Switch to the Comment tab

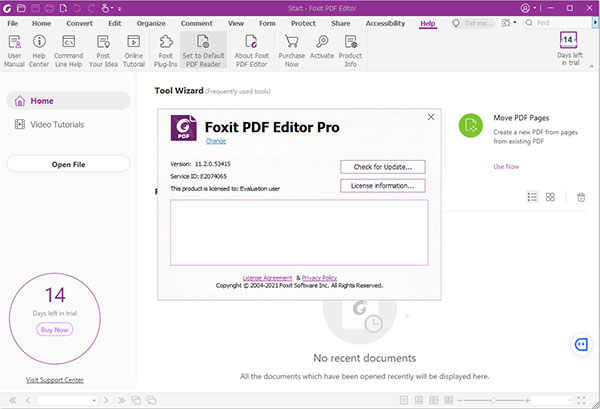(x=197, y=23)
